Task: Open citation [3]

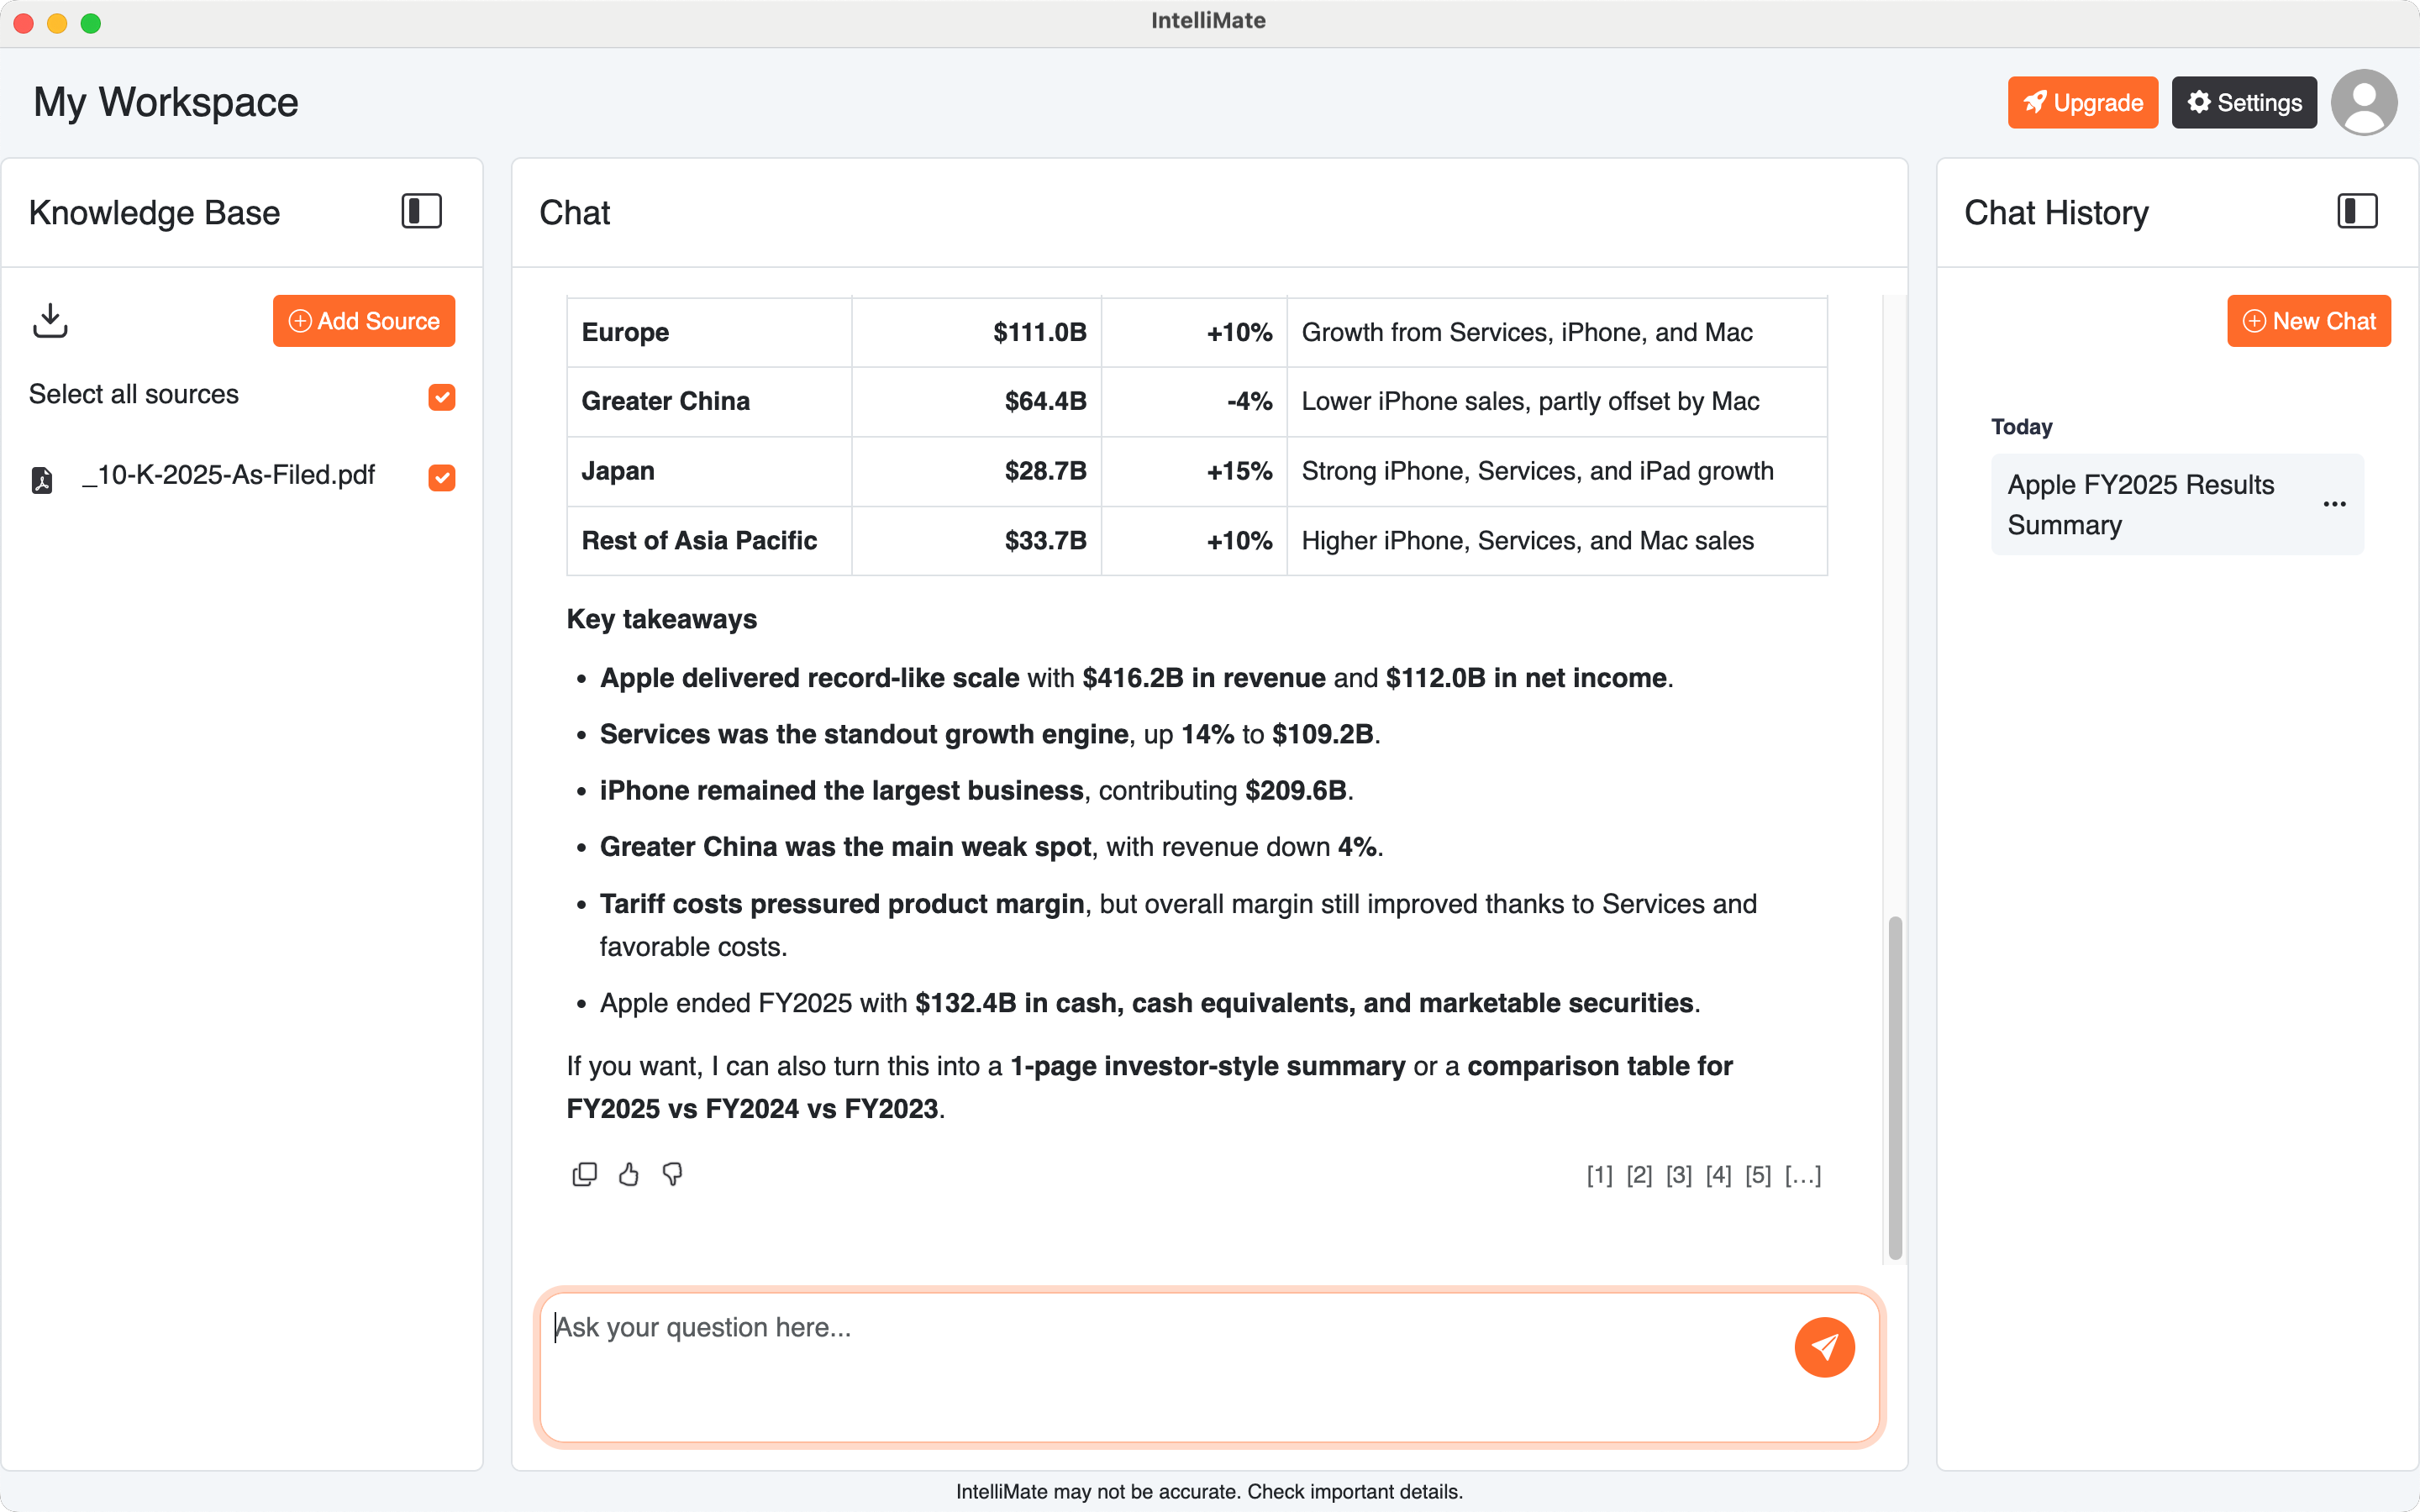Action: coord(1678,1176)
